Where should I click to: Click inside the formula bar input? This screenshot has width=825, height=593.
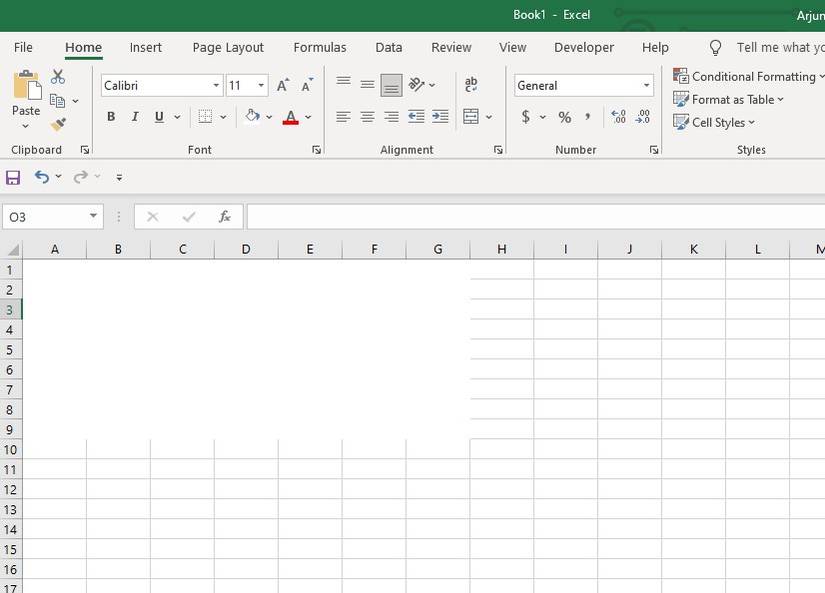pos(530,217)
